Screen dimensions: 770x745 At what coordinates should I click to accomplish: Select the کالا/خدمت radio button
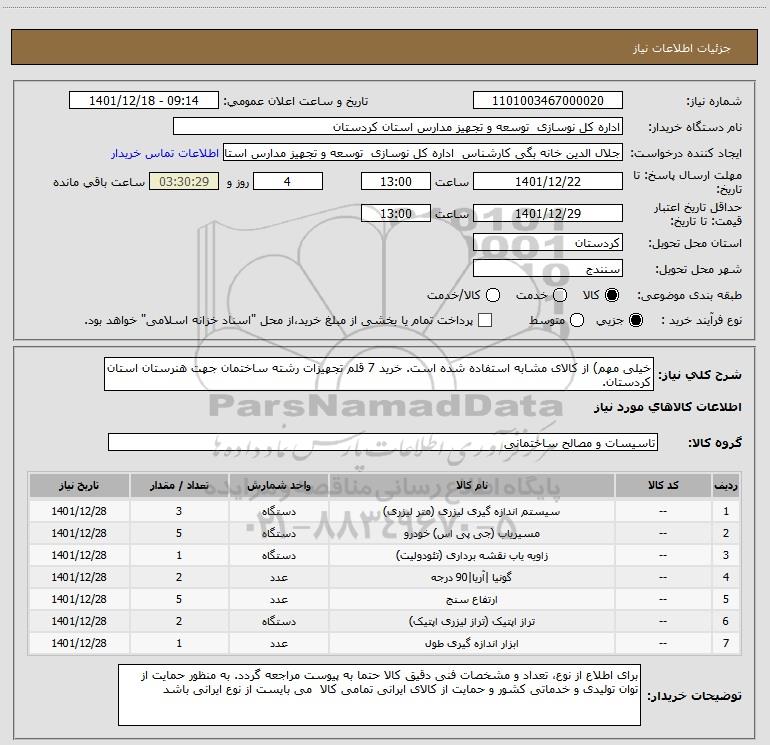493,295
